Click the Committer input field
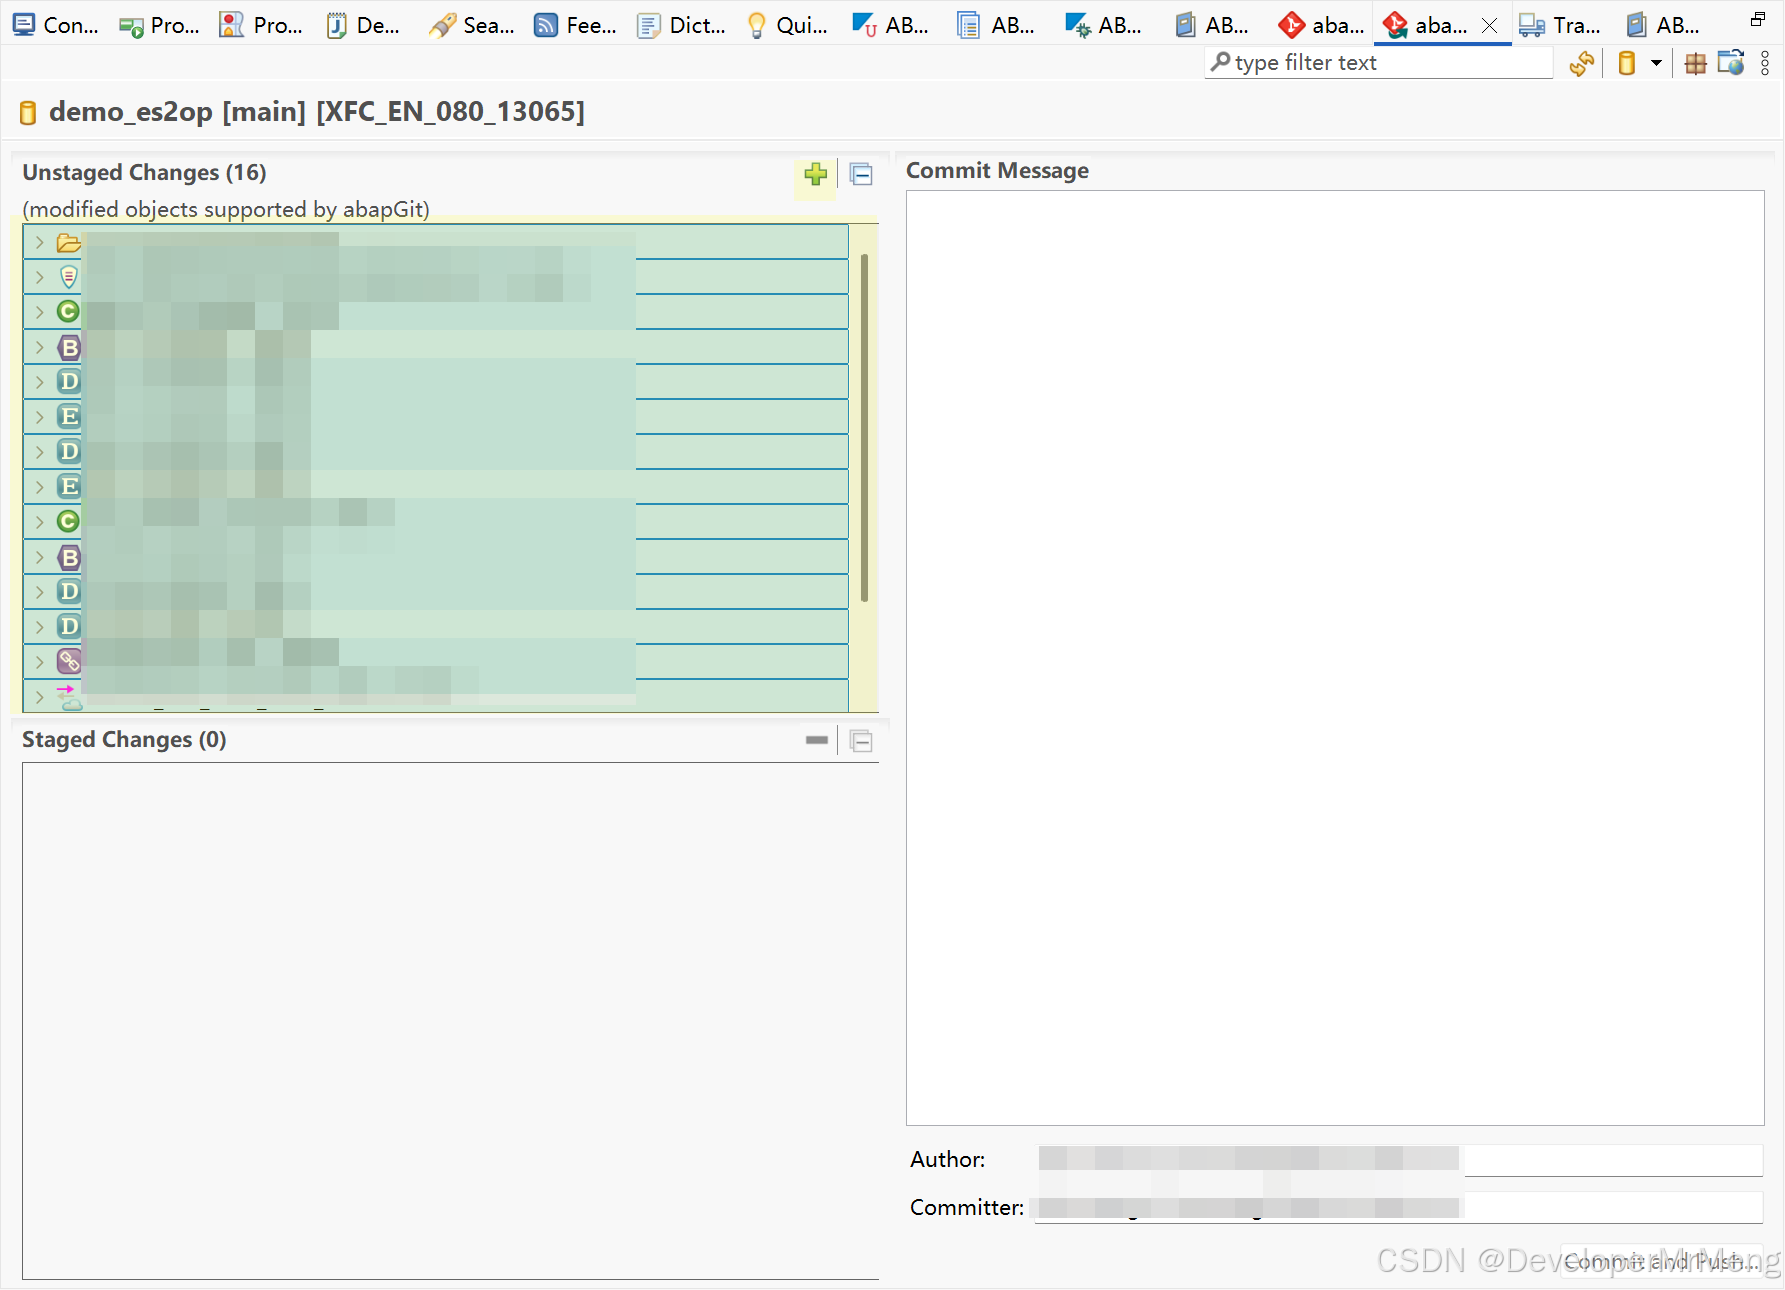The height and width of the screenshot is (1290, 1785). pos(1399,1207)
